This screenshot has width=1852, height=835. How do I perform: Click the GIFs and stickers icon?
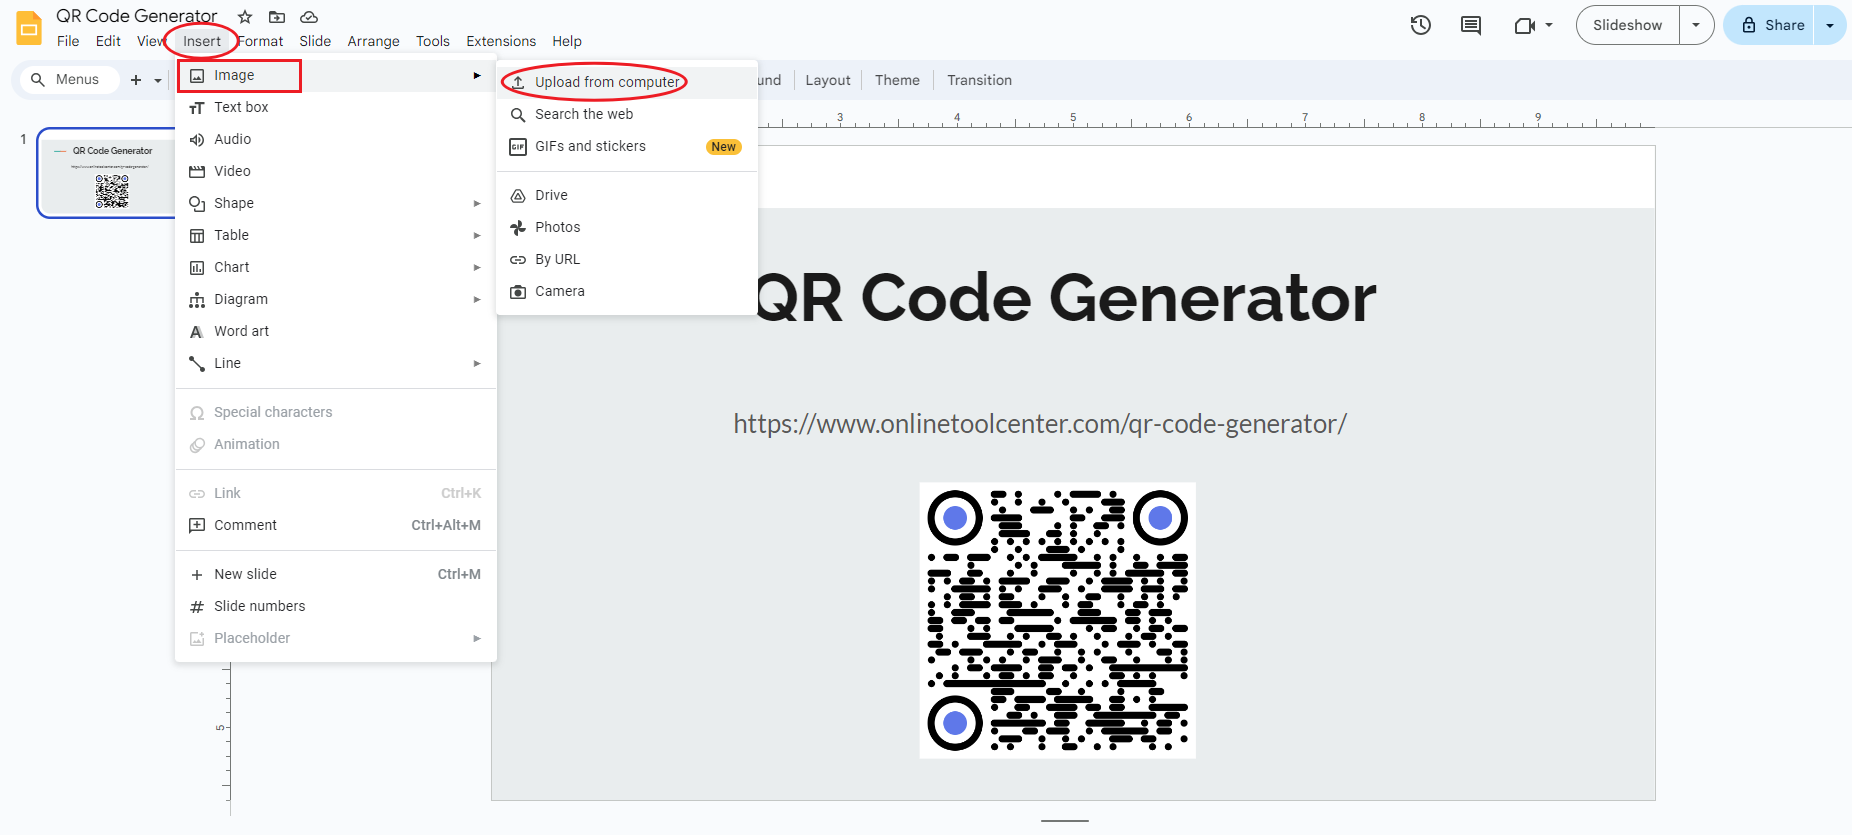tap(518, 147)
